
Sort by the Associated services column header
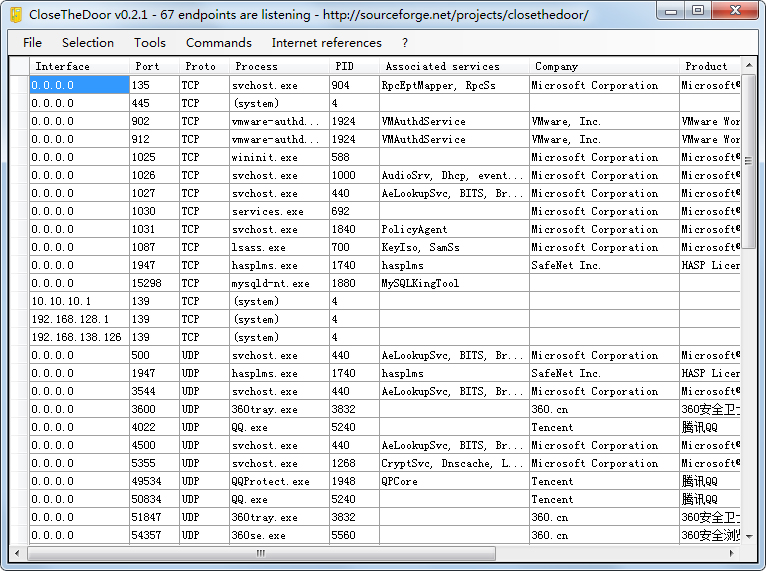point(454,66)
